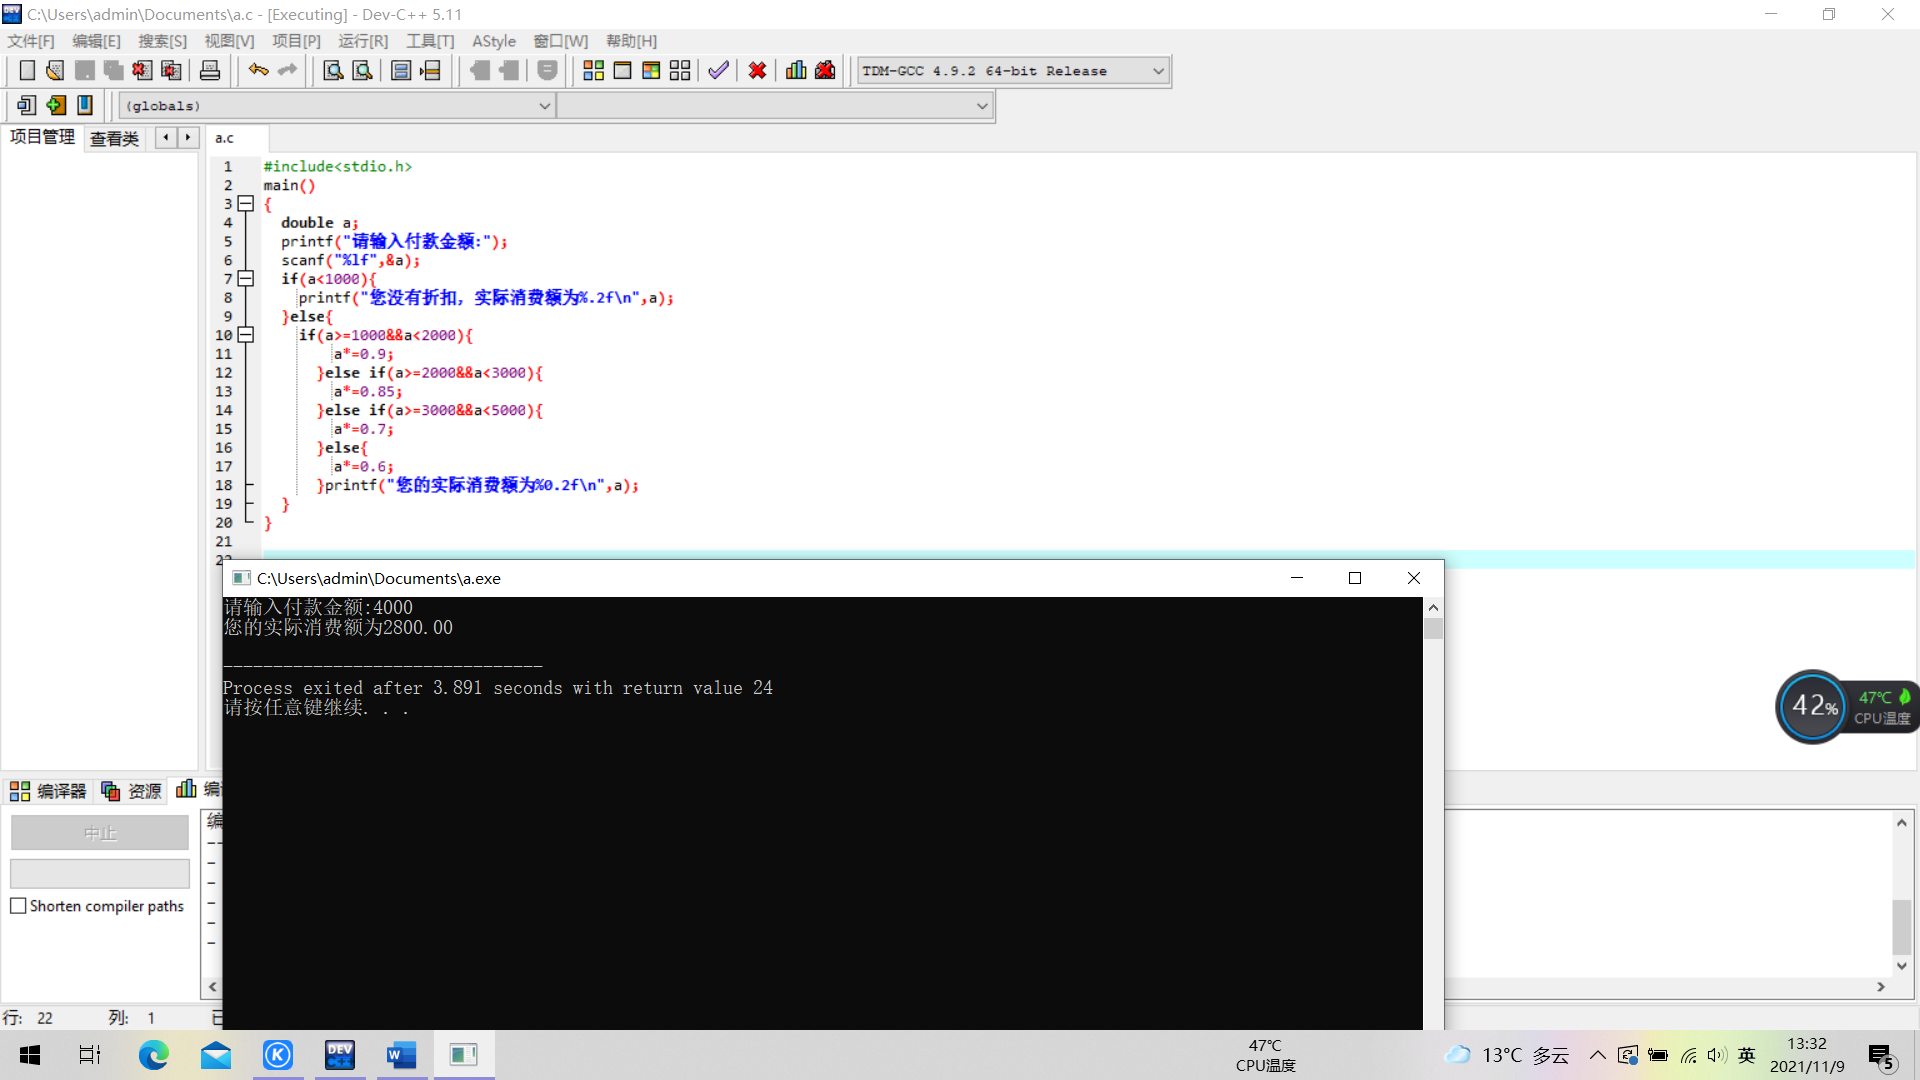Click the purple syntax check mark icon

pos(718,71)
